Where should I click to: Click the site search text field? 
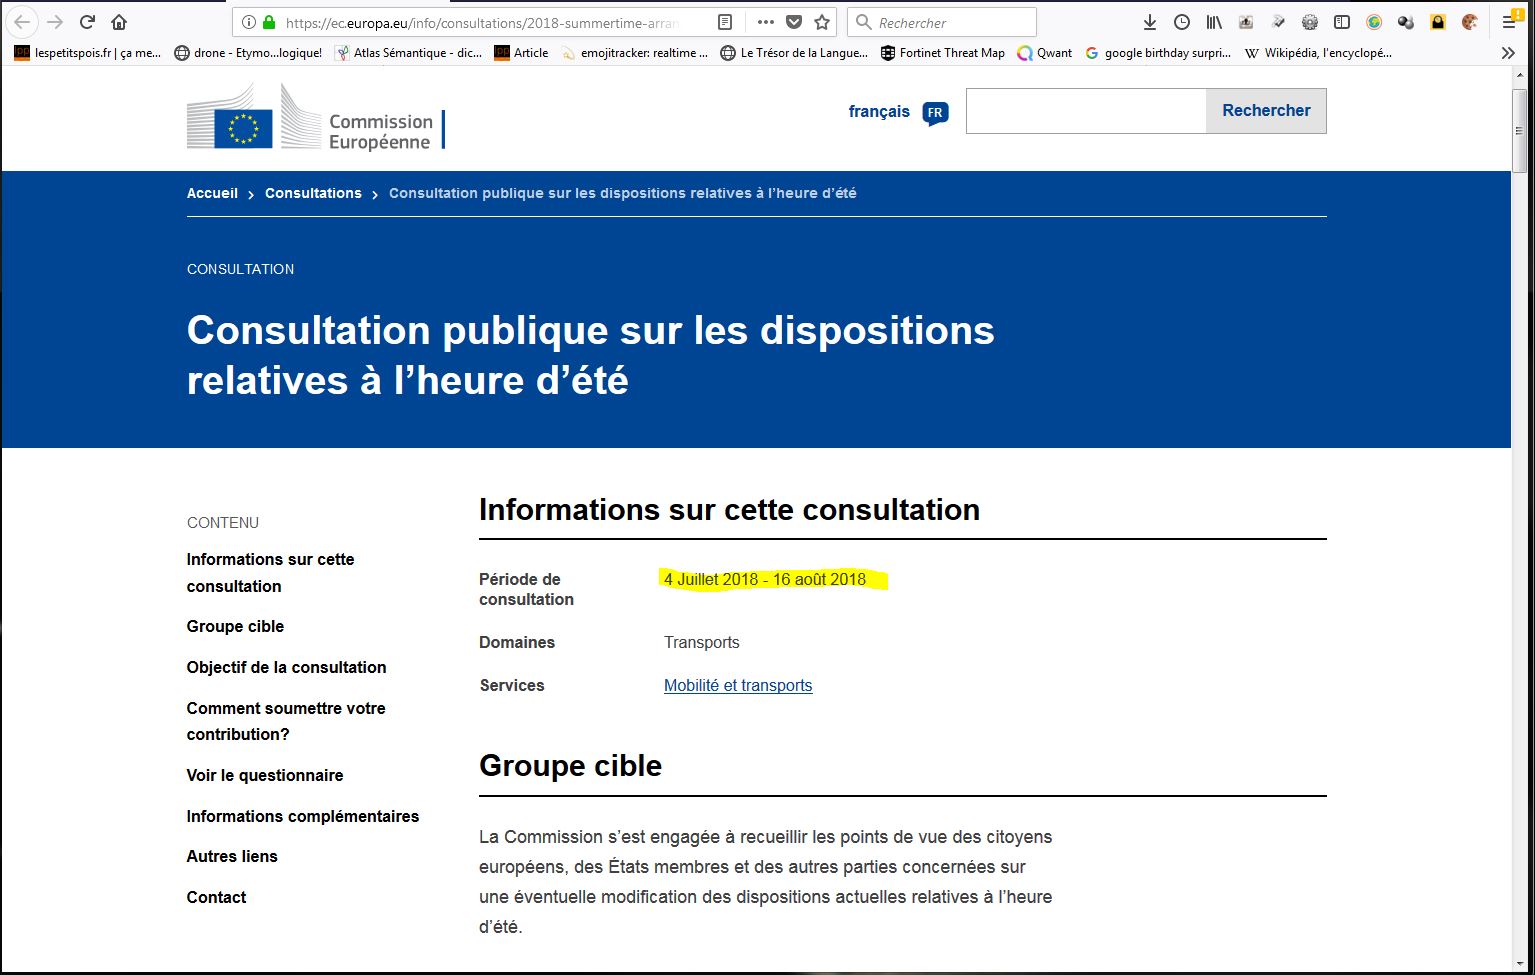coord(1086,111)
